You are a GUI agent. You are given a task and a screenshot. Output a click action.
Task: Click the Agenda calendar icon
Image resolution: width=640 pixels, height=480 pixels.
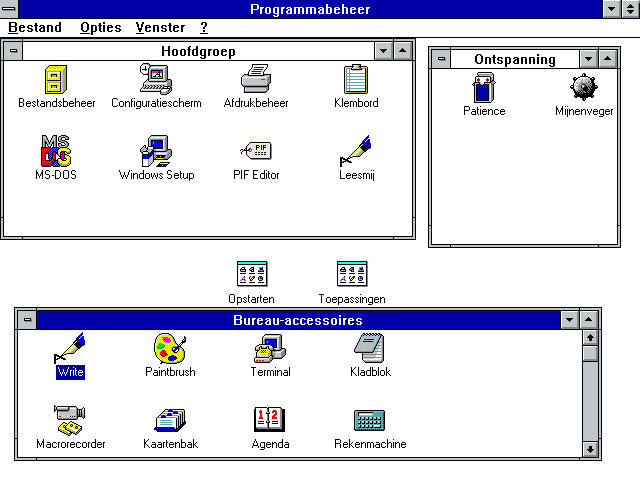[269, 420]
